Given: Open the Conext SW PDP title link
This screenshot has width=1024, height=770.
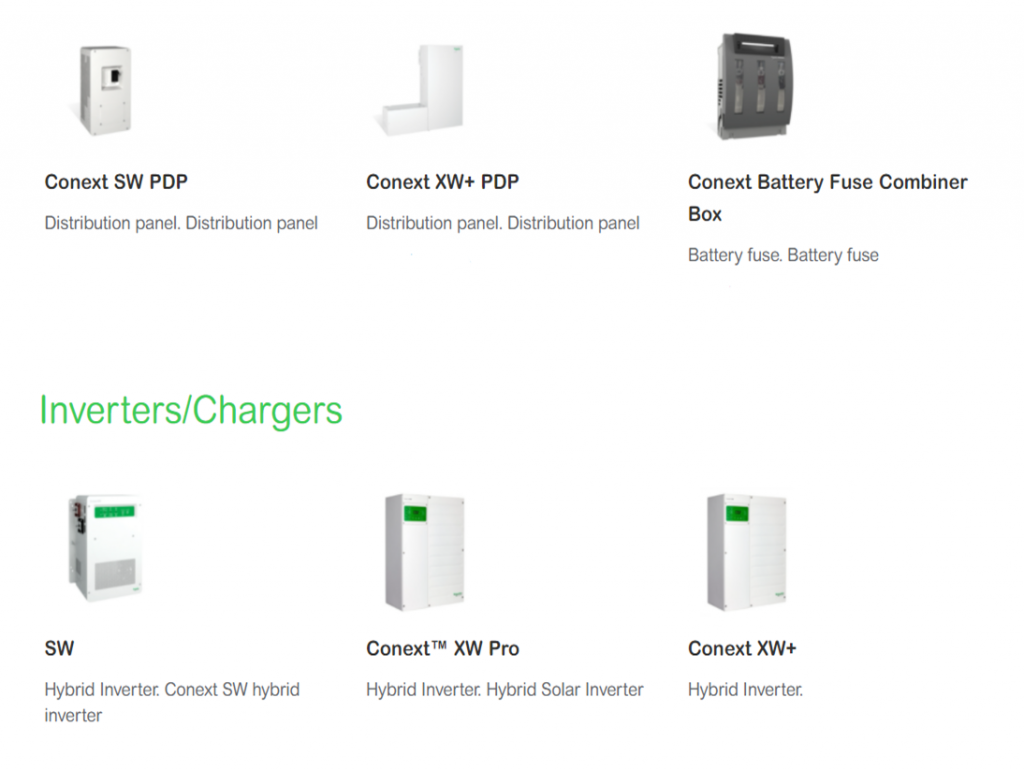Looking at the screenshot, I should coord(116,182).
